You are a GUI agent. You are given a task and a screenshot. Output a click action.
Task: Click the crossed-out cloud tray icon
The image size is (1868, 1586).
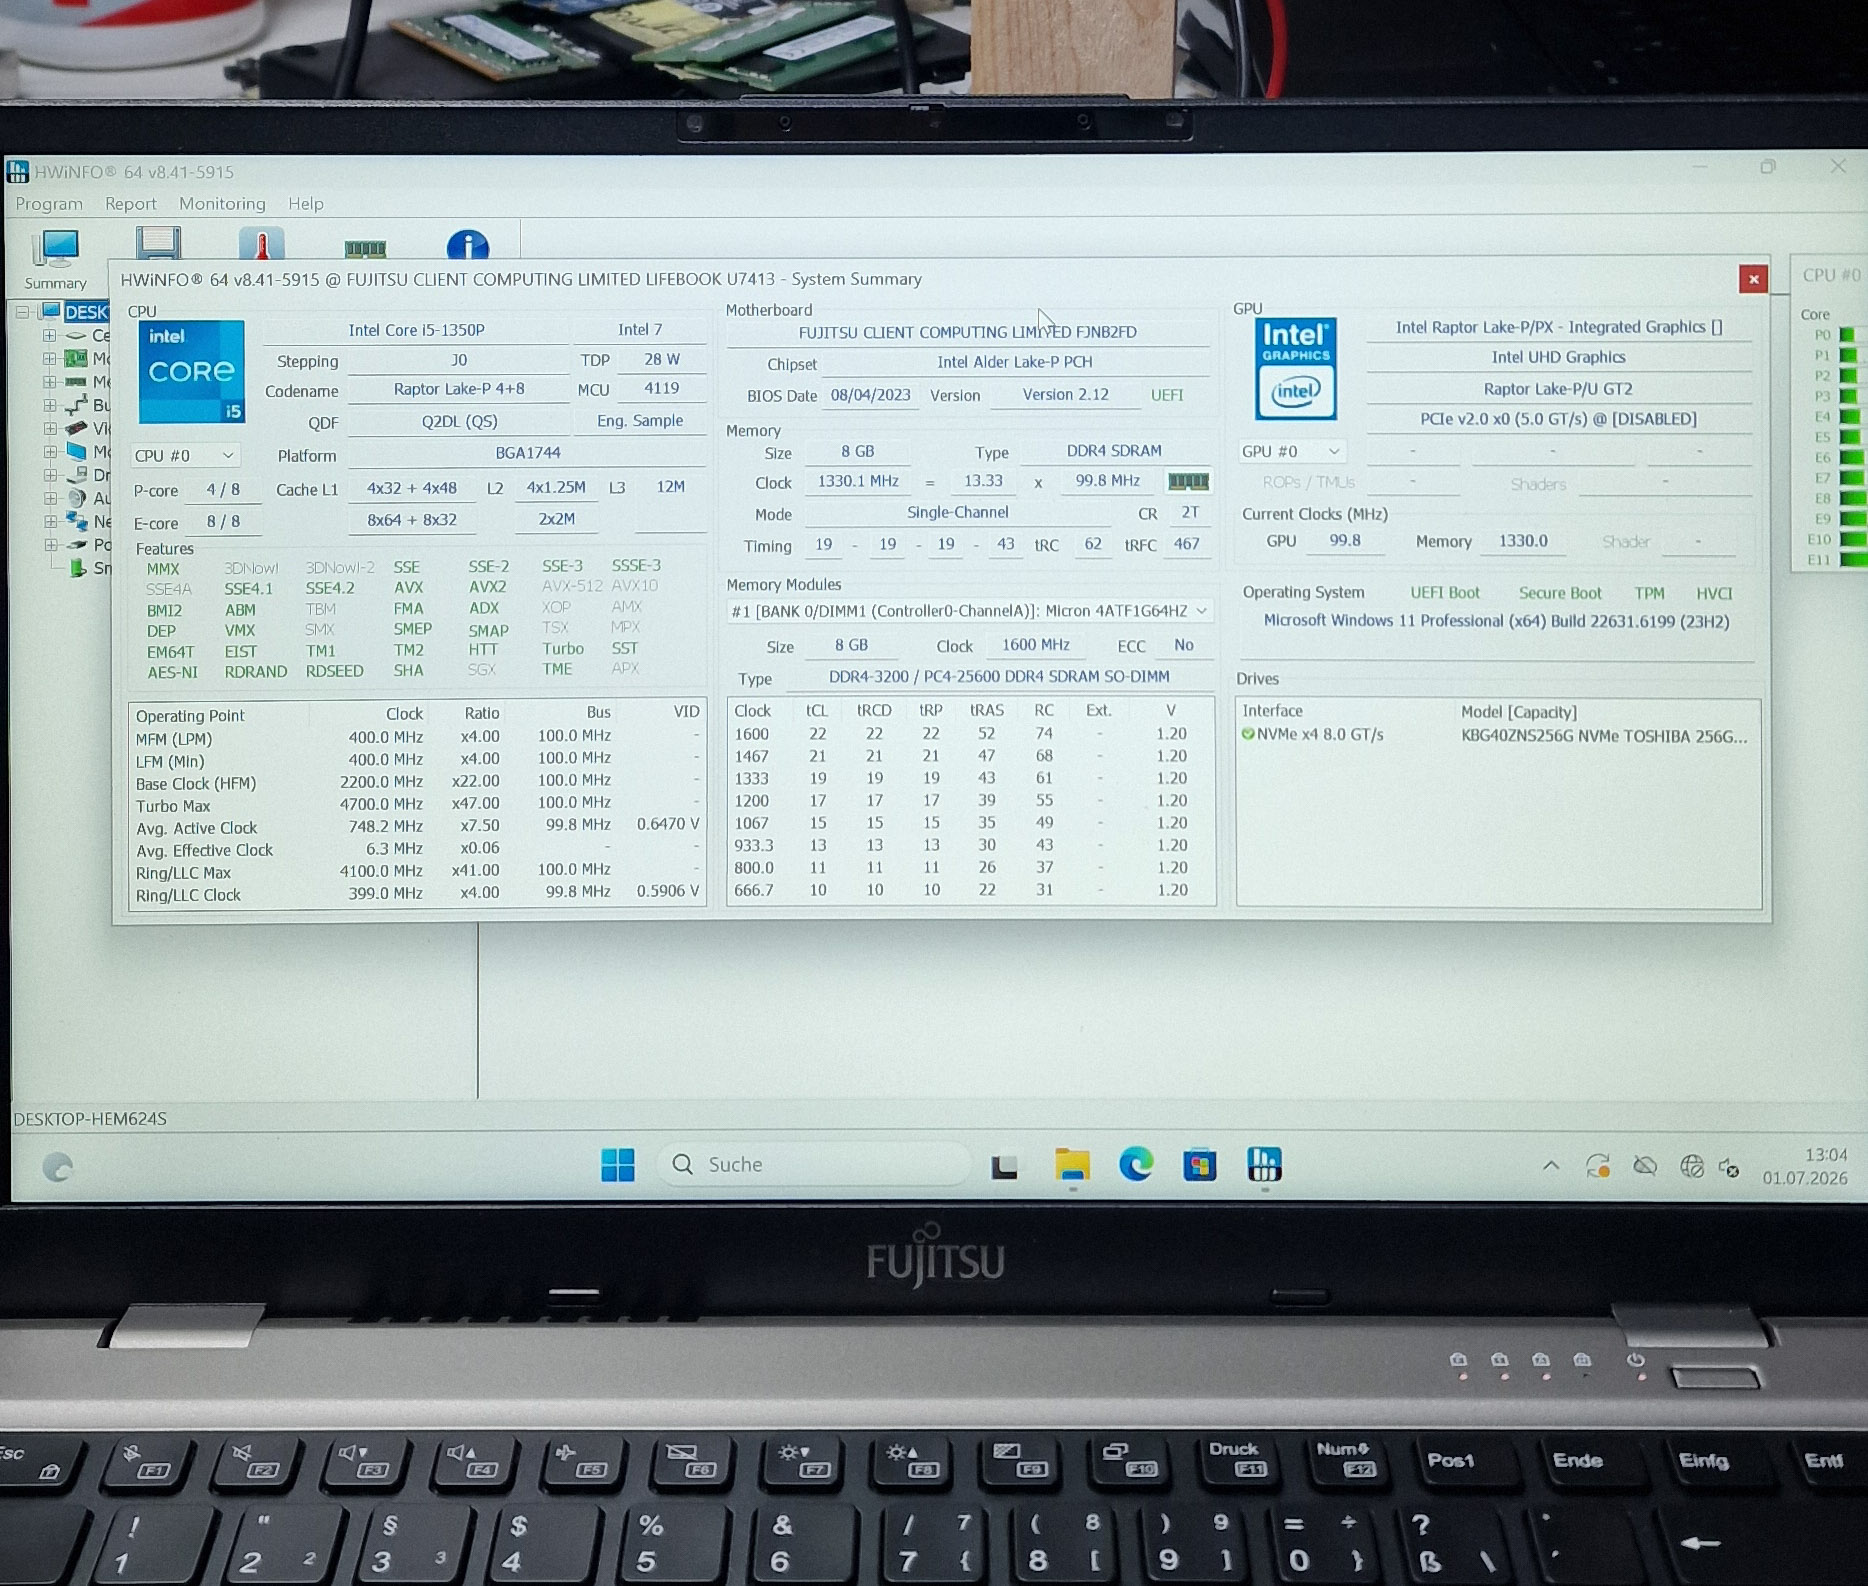(x=1645, y=1166)
